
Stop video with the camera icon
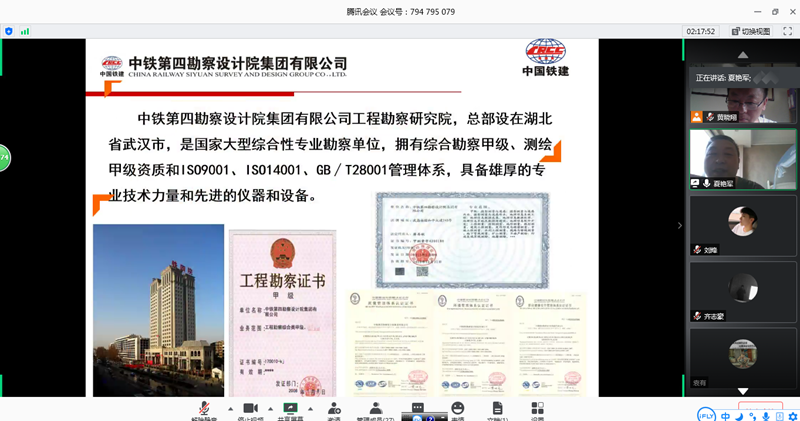click(251, 410)
